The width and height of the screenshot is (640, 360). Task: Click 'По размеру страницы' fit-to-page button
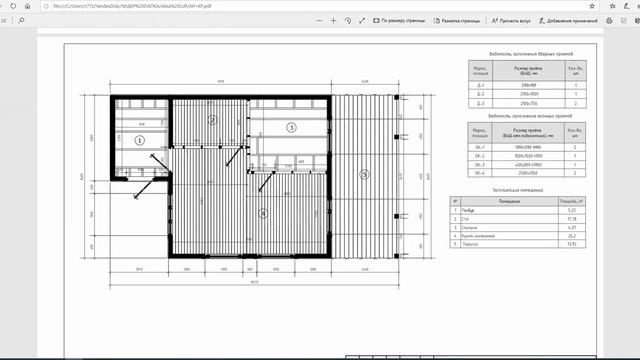tap(399, 20)
